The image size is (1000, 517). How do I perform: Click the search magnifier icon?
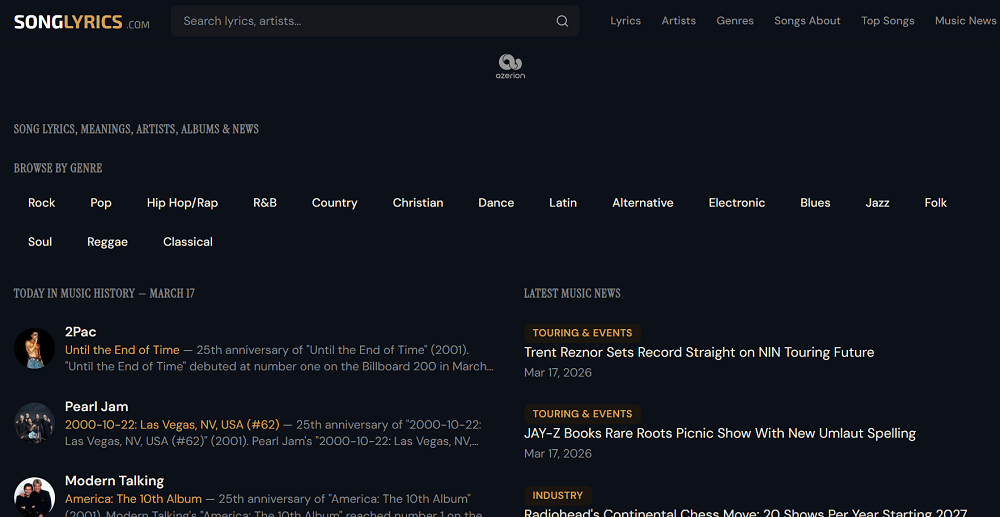coord(562,21)
